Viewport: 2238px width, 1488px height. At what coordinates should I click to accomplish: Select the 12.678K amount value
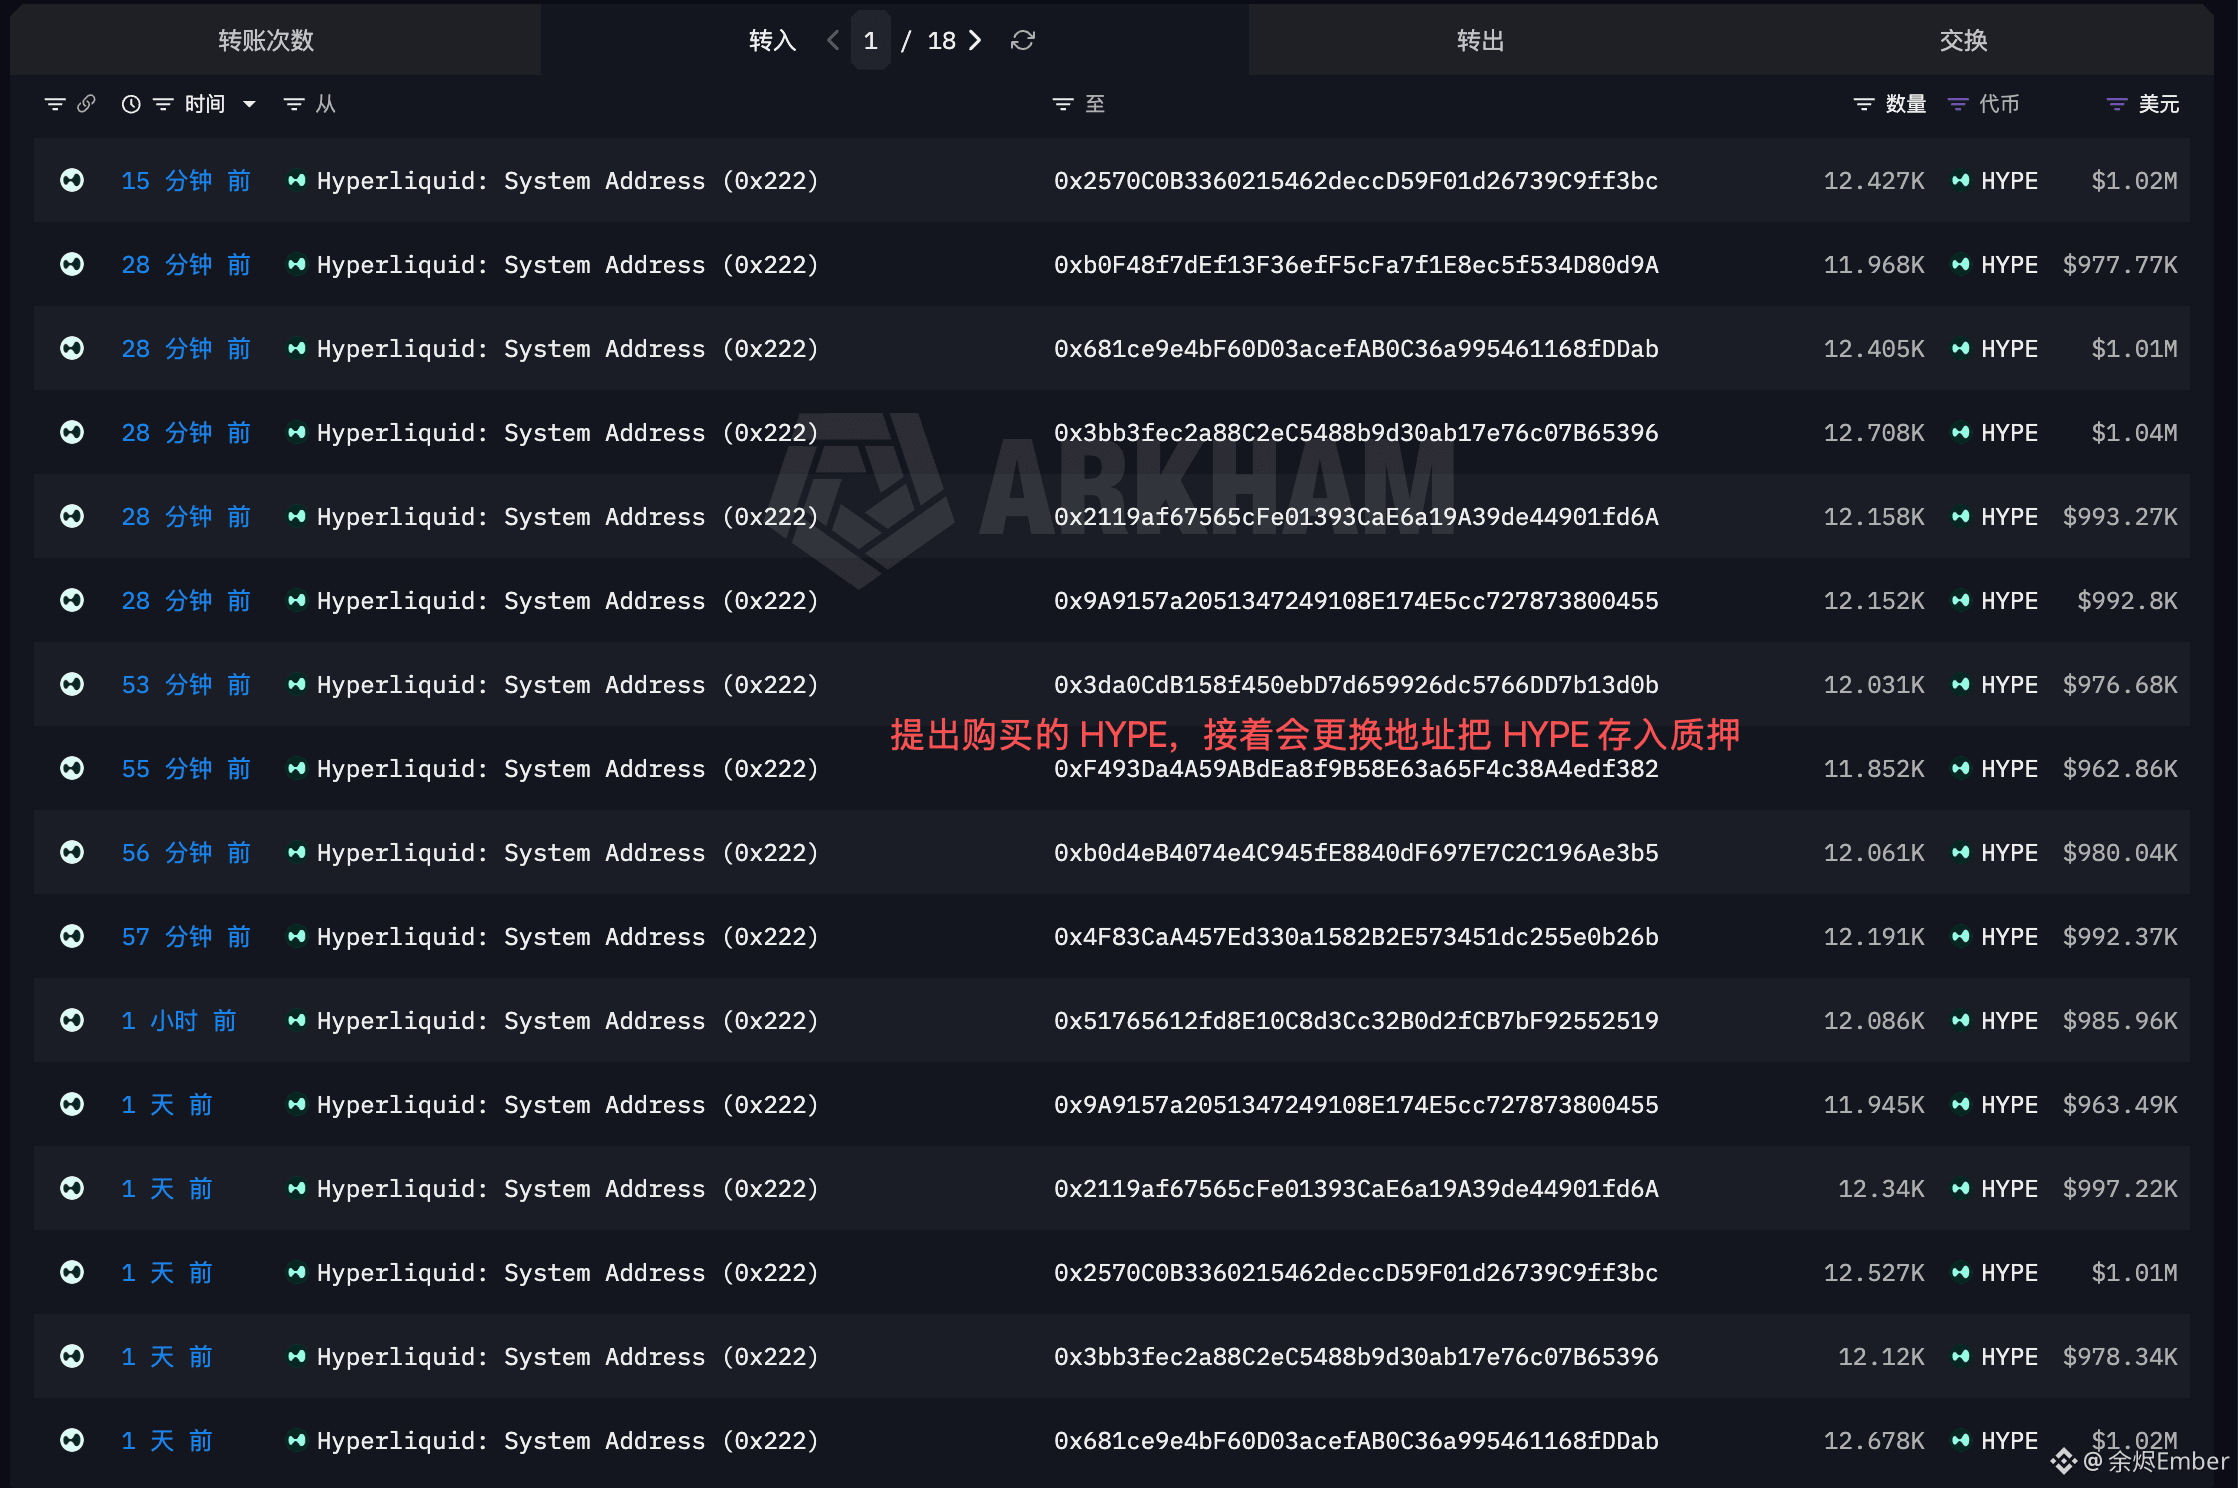coord(1874,1440)
